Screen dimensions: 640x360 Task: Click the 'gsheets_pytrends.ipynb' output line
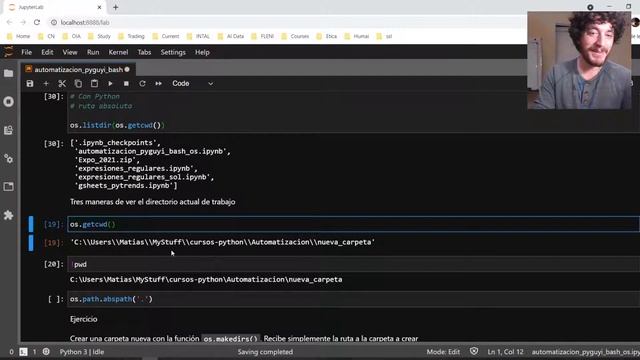click(x=125, y=186)
